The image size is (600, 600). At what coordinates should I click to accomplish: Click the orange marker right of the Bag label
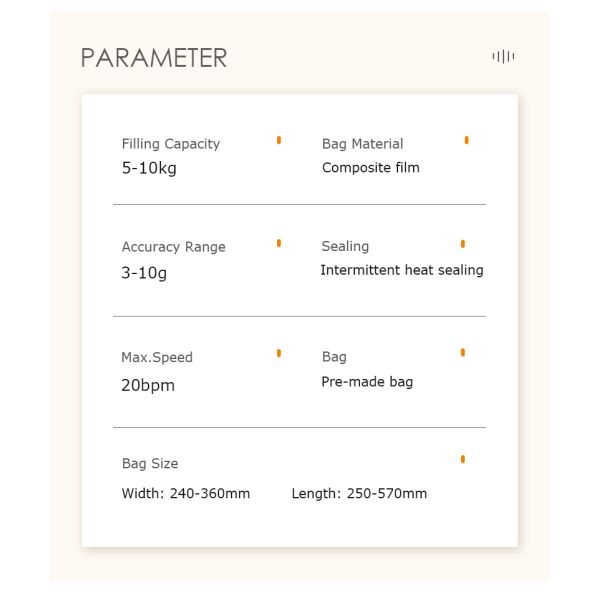[462, 352]
